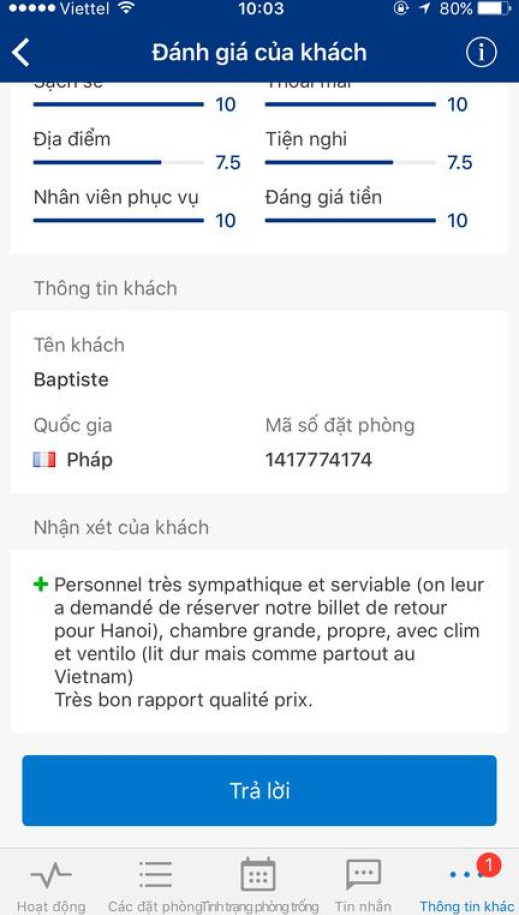Tap the Đáng giá tiền rating bar

point(350,221)
